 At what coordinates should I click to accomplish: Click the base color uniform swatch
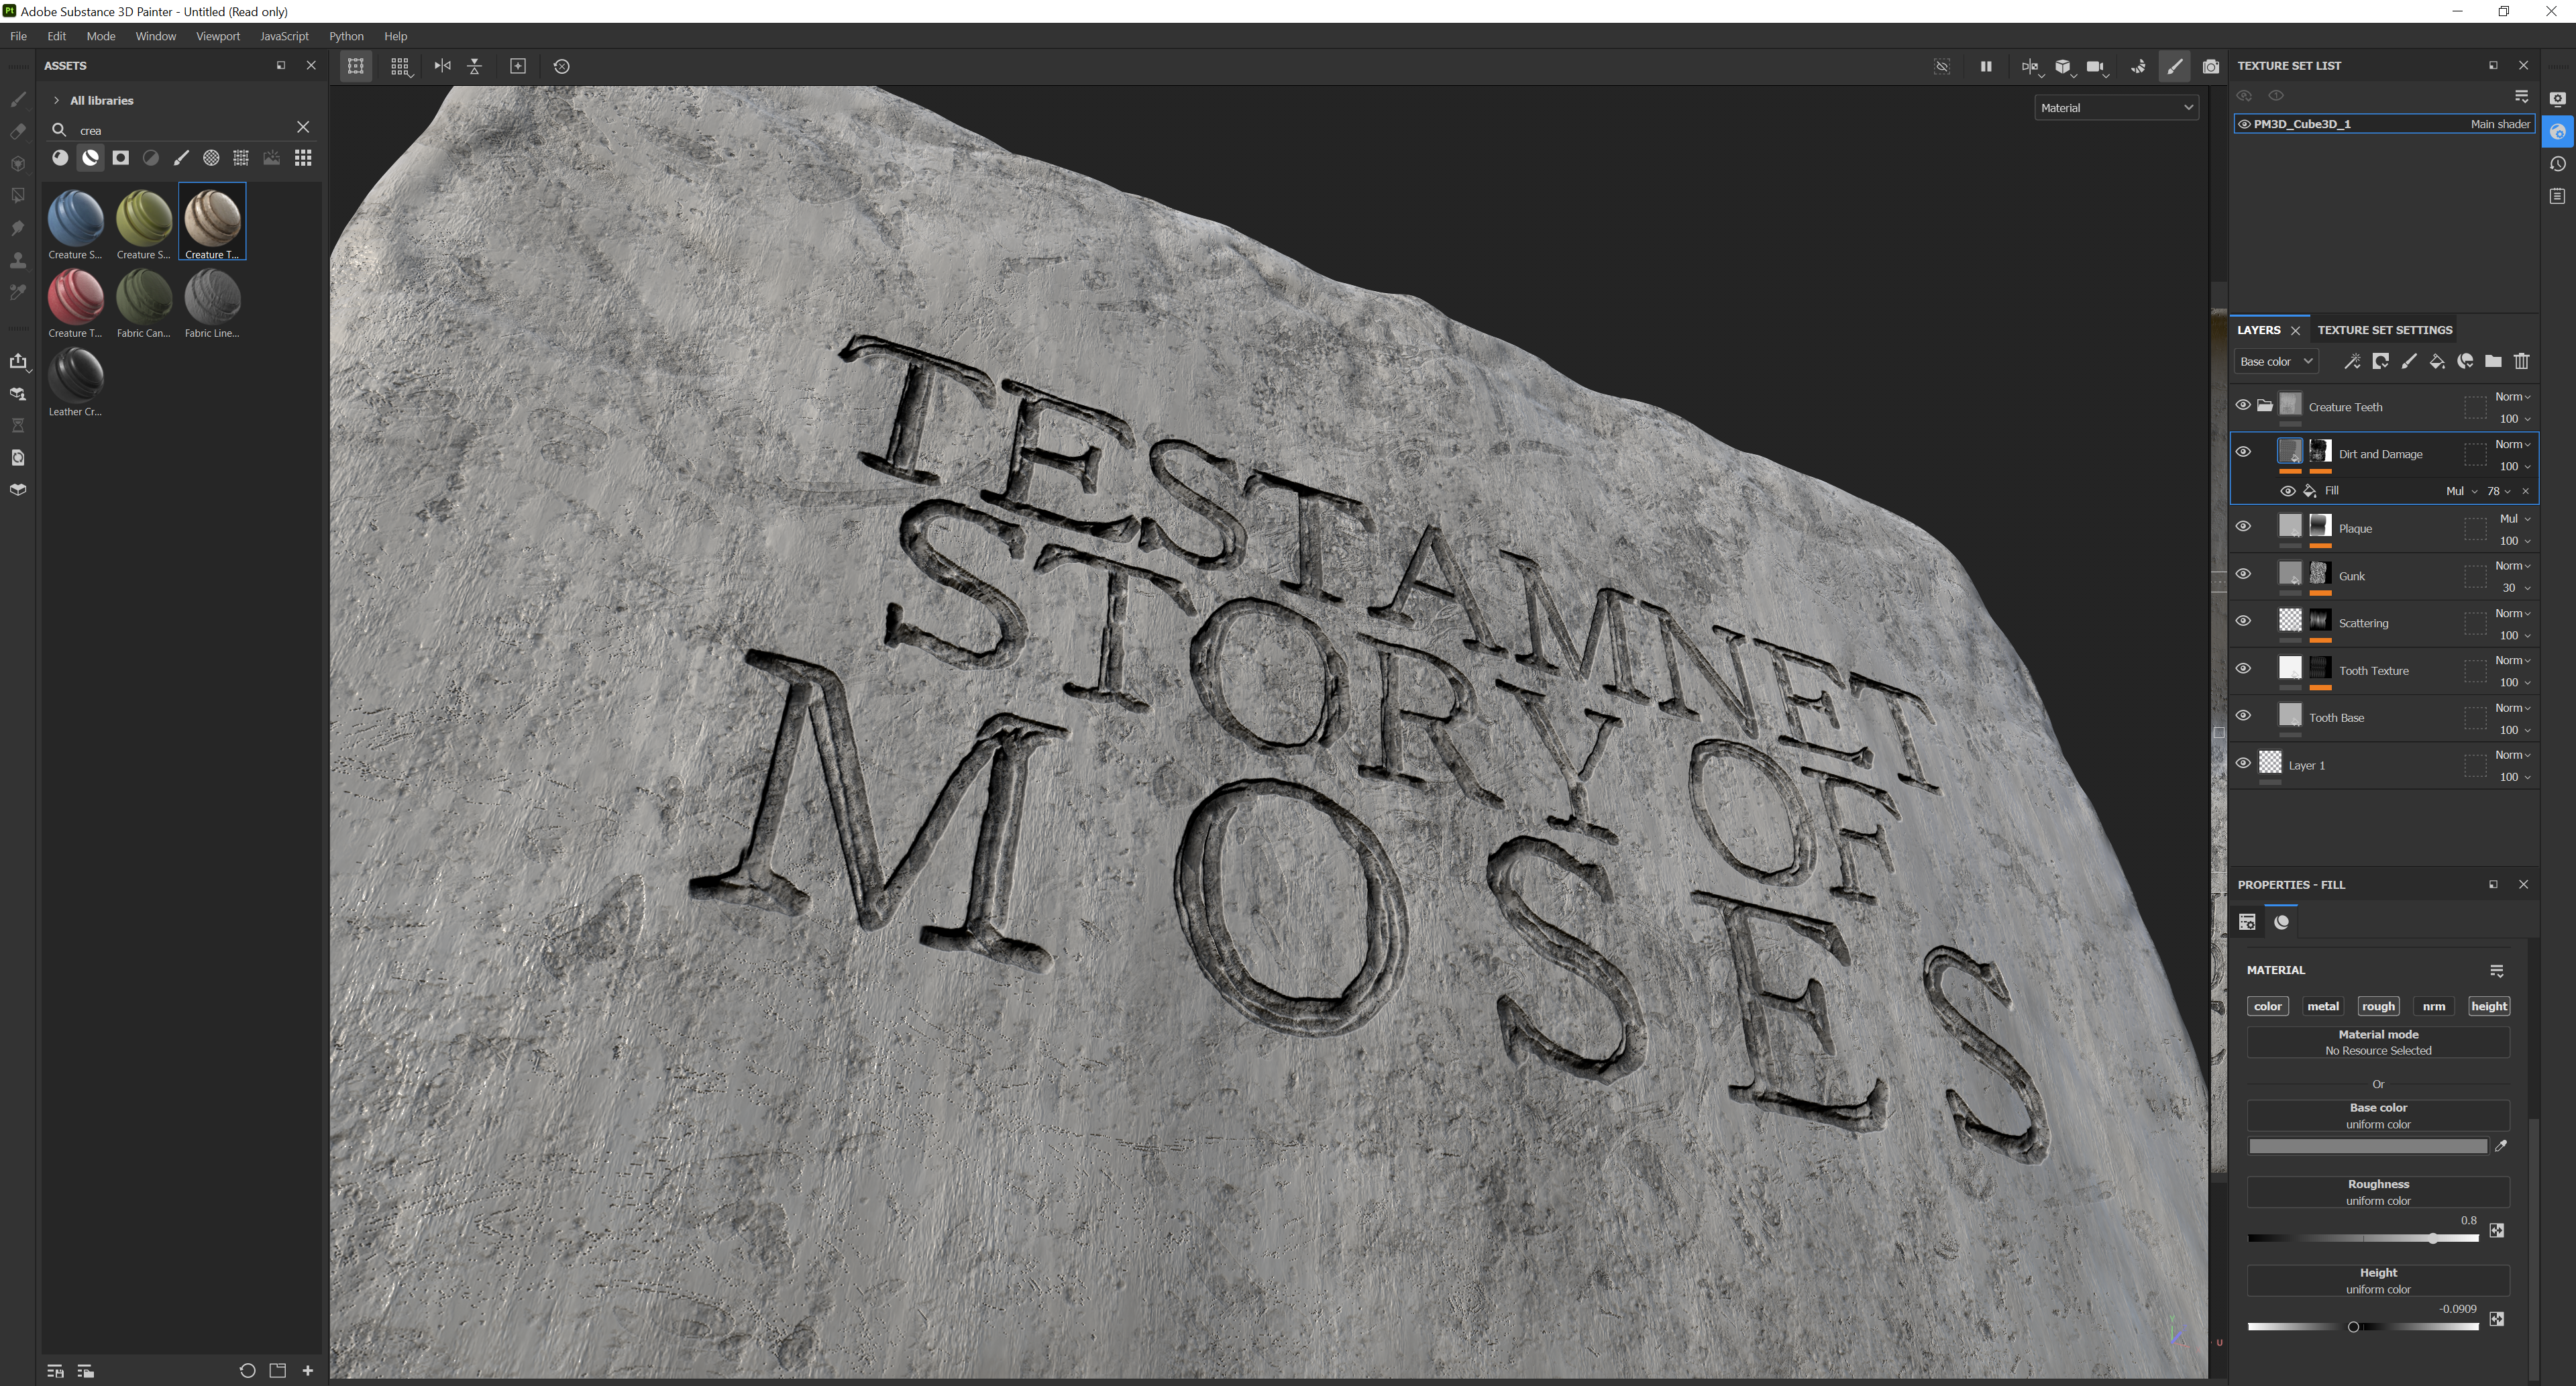[2367, 1146]
